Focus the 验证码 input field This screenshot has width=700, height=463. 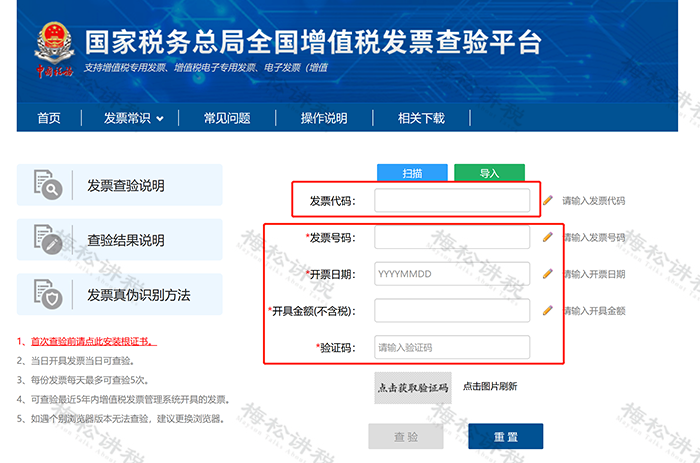452,347
